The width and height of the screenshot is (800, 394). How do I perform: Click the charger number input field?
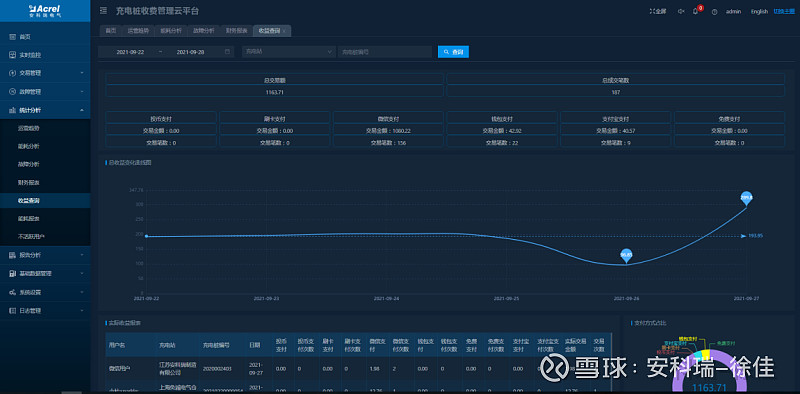click(385, 52)
